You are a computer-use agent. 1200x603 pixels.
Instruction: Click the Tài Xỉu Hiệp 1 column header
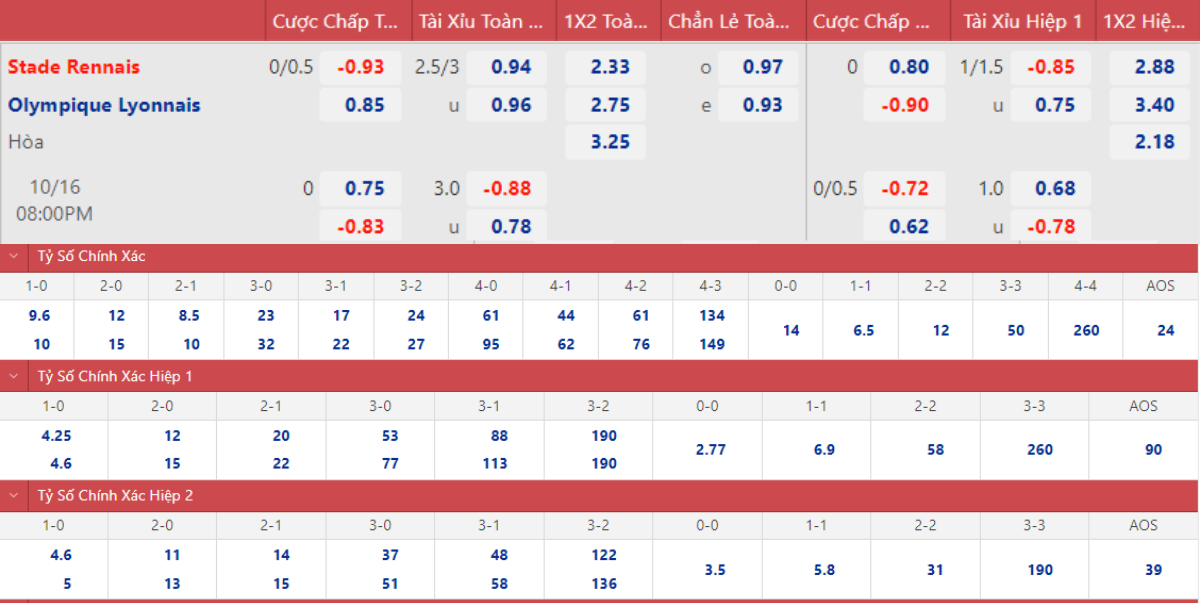point(1022,21)
